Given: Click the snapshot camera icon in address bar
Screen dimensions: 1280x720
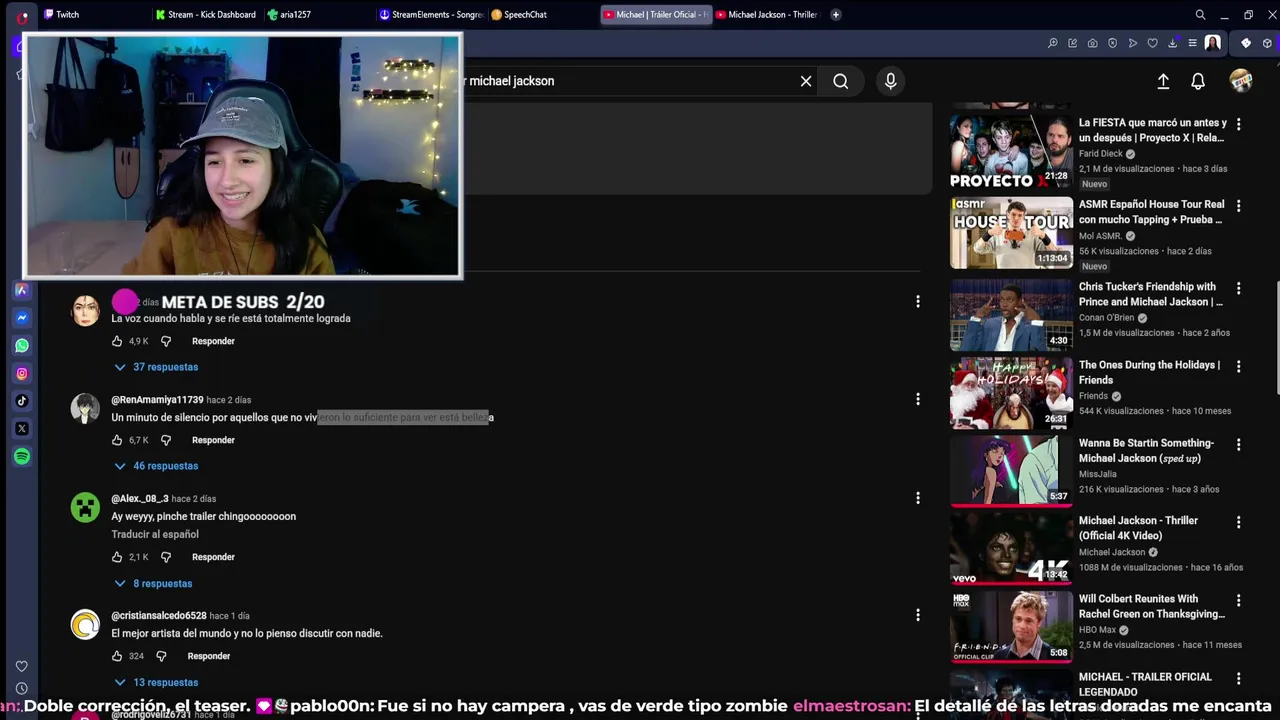Looking at the screenshot, I should tap(1092, 43).
